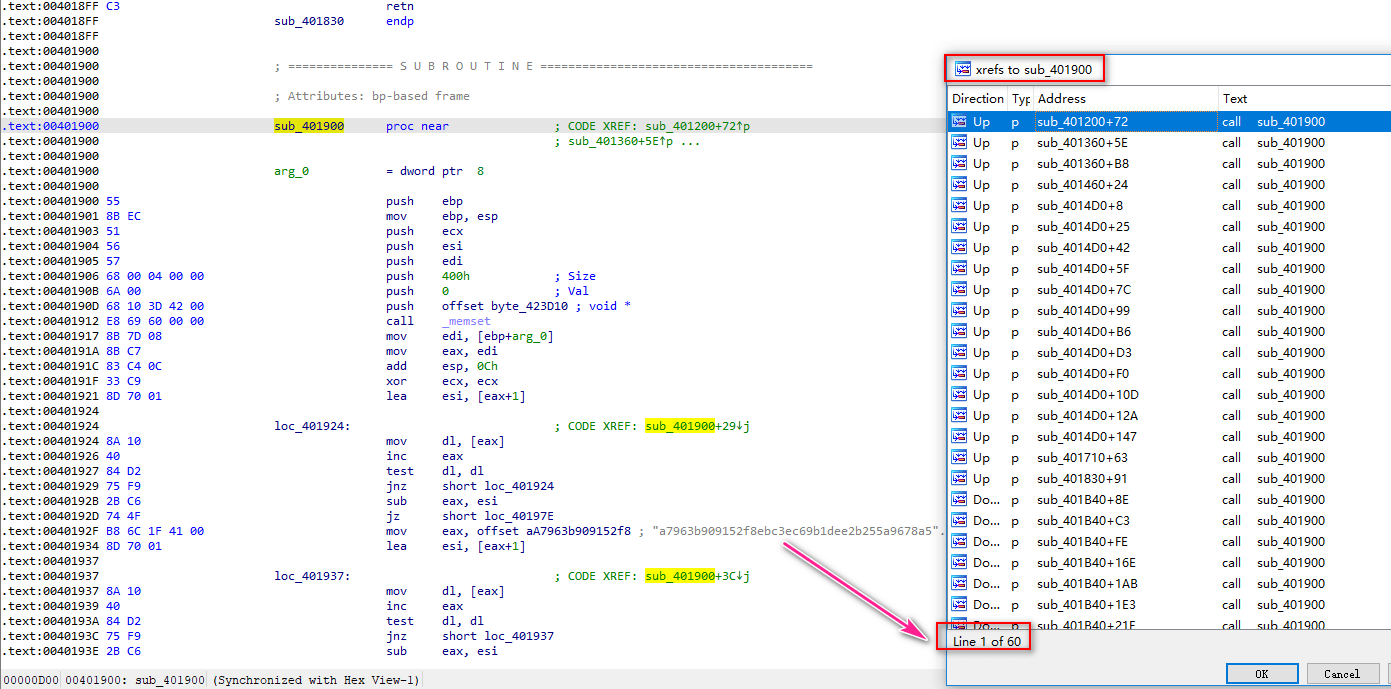
Task: Click the loc_401924: label definition
Action: pos(312,426)
